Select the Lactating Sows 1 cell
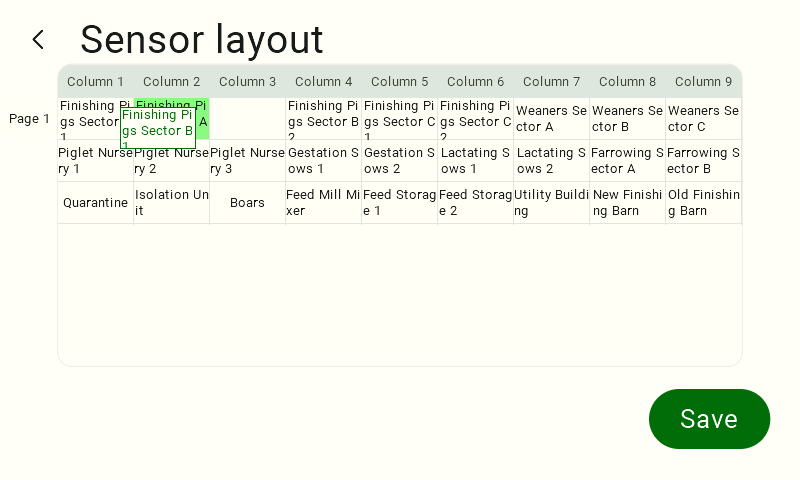This screenshot has height=480, width=800. pos(476,161)
